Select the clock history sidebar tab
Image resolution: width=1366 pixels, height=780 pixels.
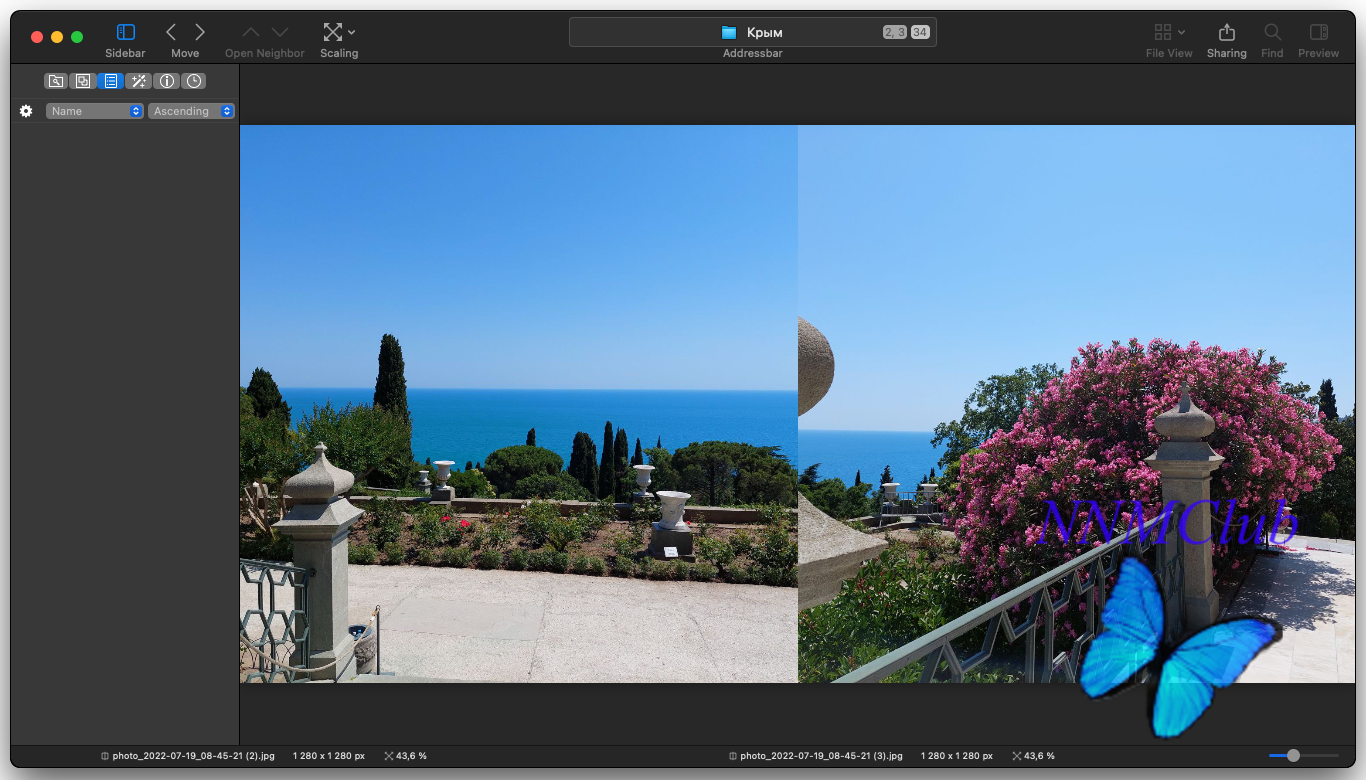pyautogui.click(x=194, y=81)
